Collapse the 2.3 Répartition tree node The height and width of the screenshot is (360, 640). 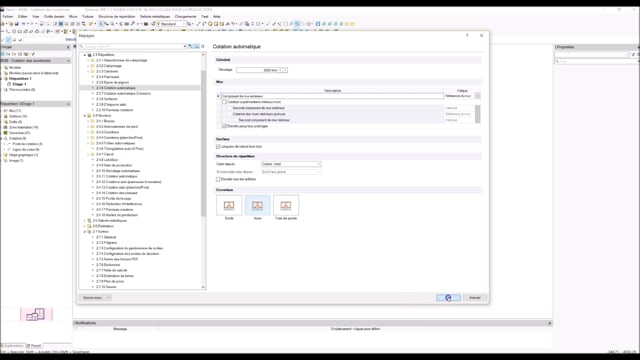[x=85, y=55]
